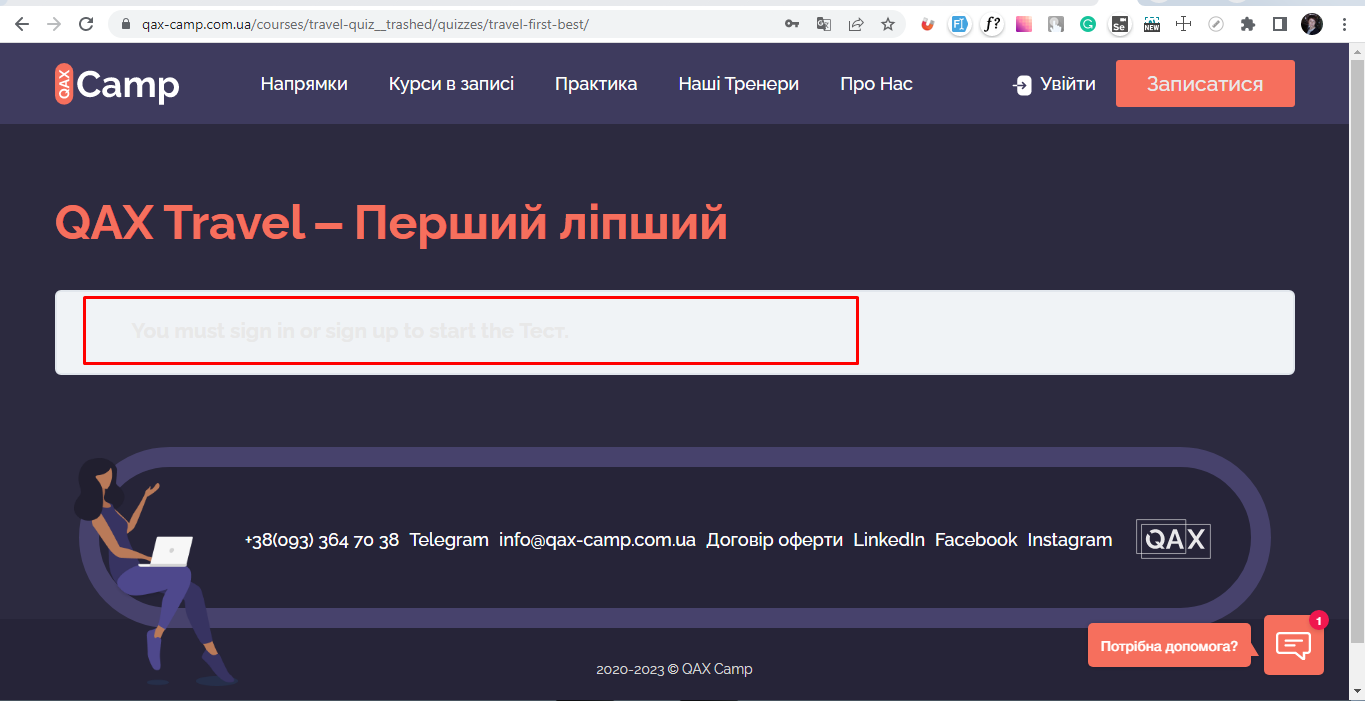Click the browser extensions puzzle icon
1365x701 pixels.
[x=1247, y=23]
